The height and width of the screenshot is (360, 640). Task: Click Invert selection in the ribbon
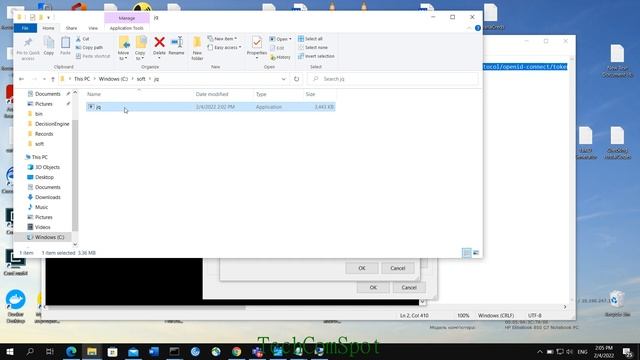[x=316, y=56]
